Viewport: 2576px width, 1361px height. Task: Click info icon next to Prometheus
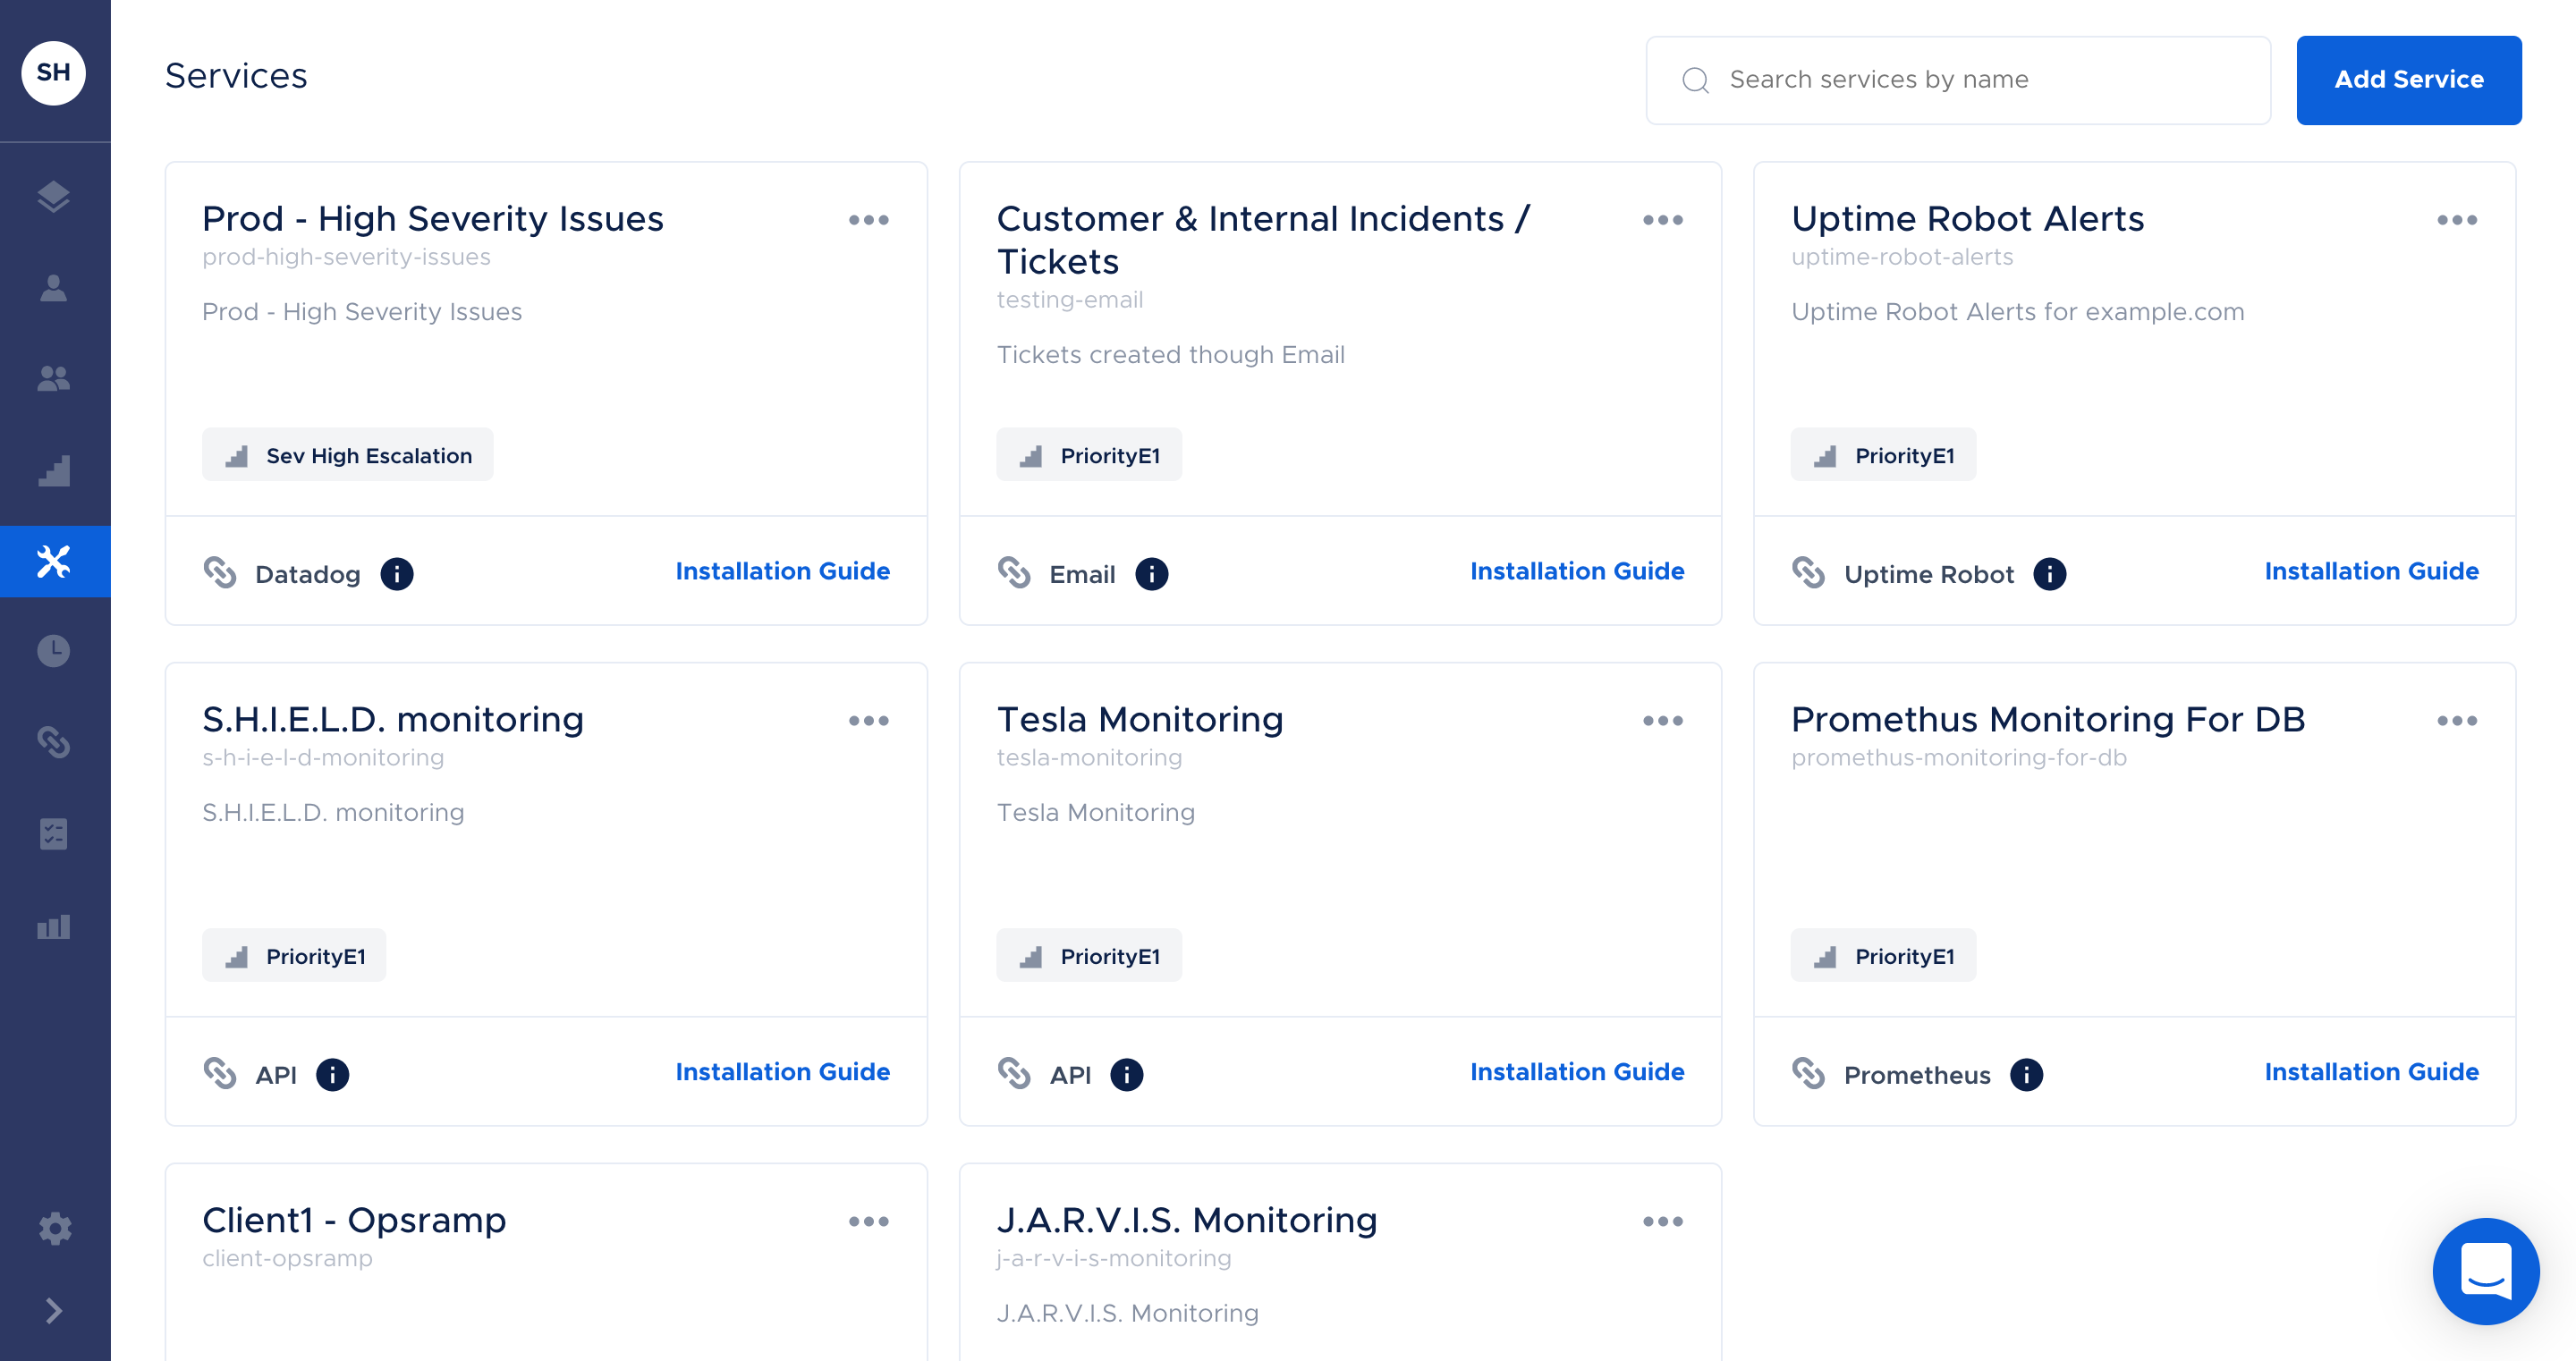[x=2026, y=1075]
